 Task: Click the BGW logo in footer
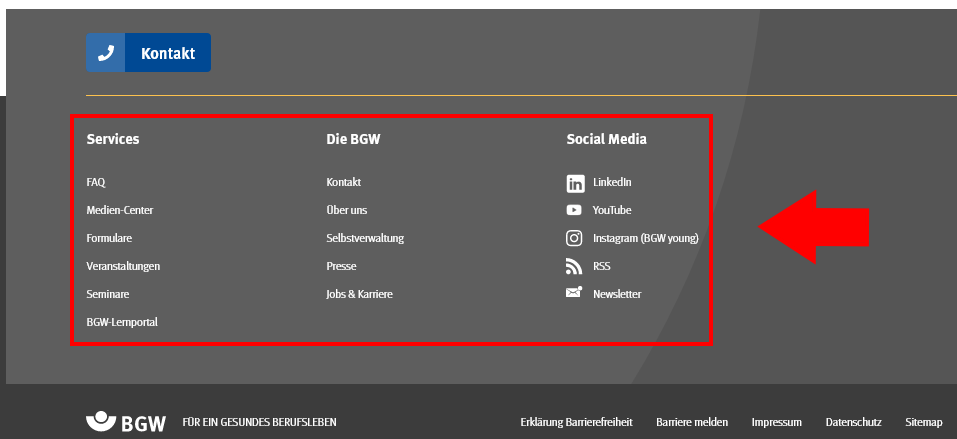(x=126, y=422)
